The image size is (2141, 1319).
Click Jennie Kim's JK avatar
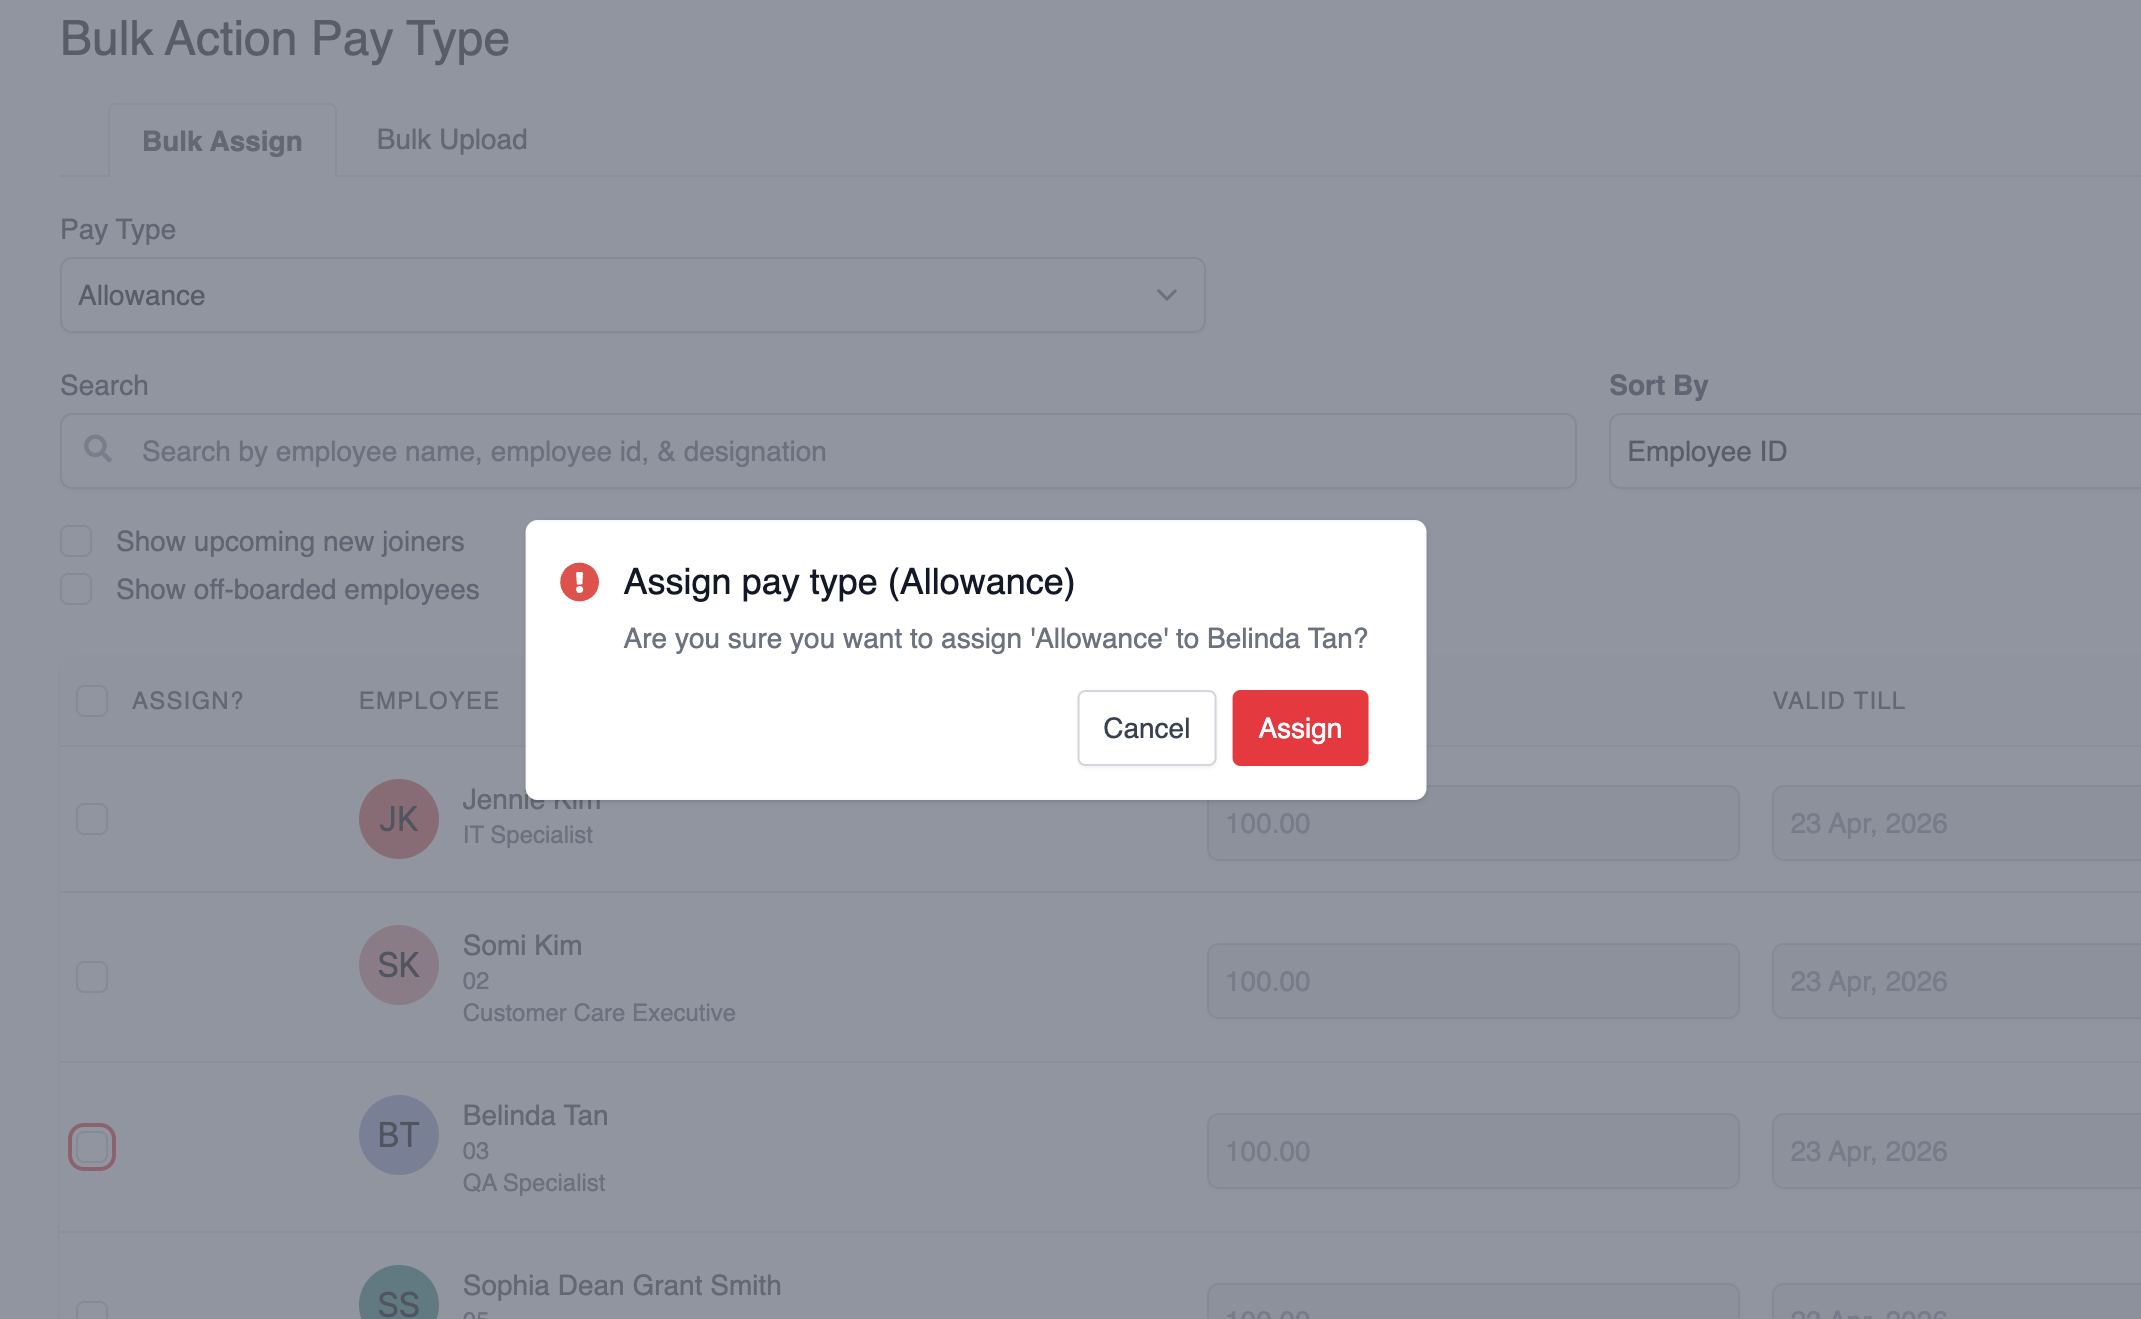398,819
